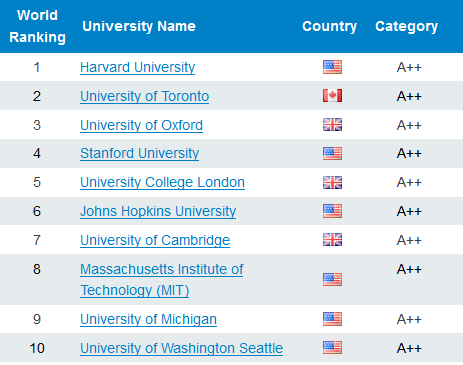
Task: Open the Massachusetts Institute of Technology link
Action: pos(162,280)
